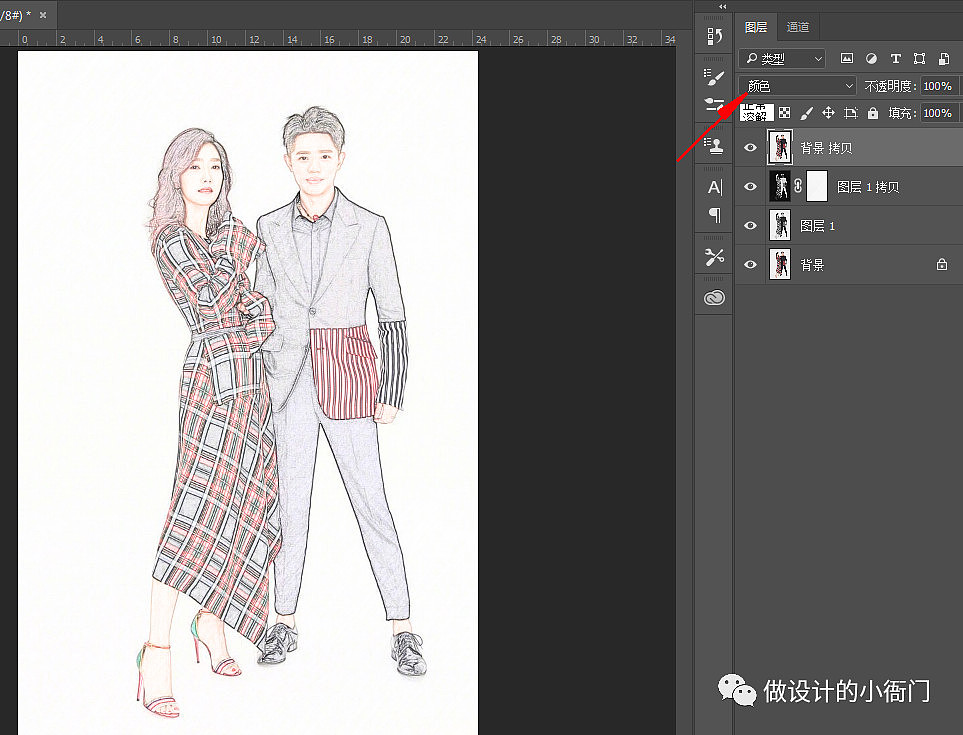Screen dimensions: 963x735
Task: Toggle lock transparent pixels button
Action: (784, 113)
